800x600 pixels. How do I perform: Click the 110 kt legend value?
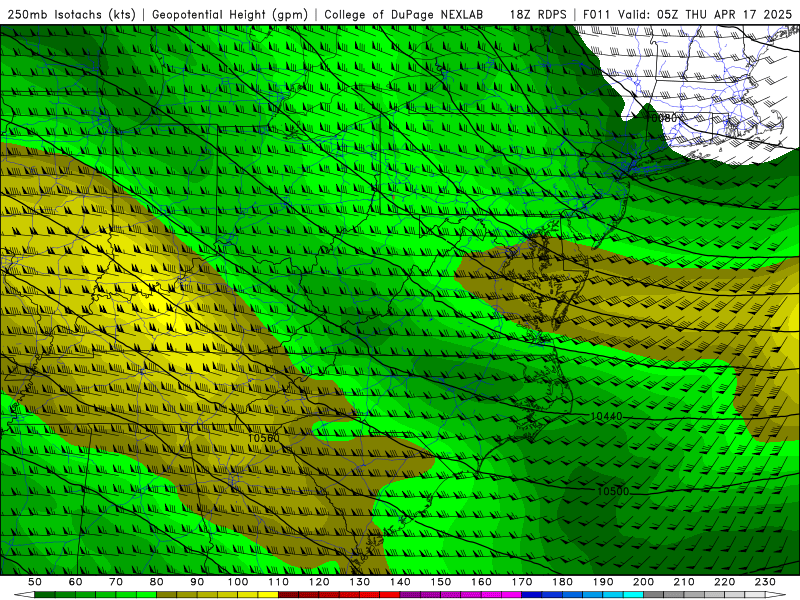point(279,582)
